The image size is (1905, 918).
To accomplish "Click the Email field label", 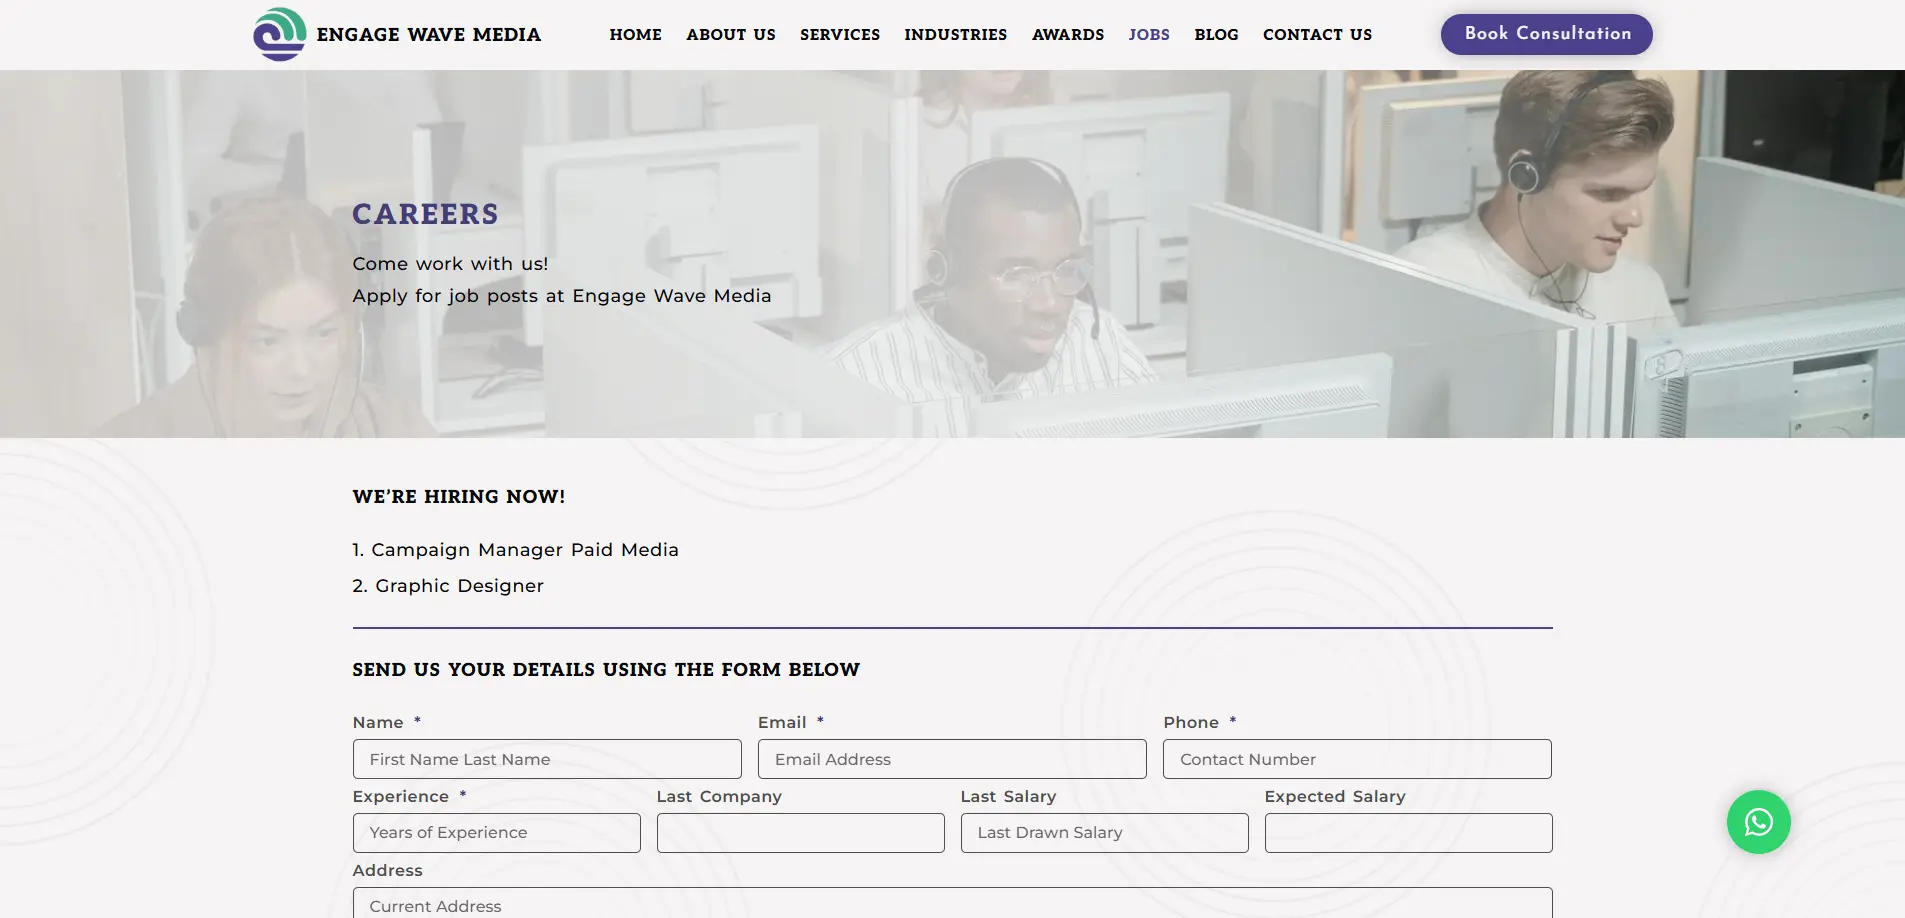I will click(x=782, y=722).
